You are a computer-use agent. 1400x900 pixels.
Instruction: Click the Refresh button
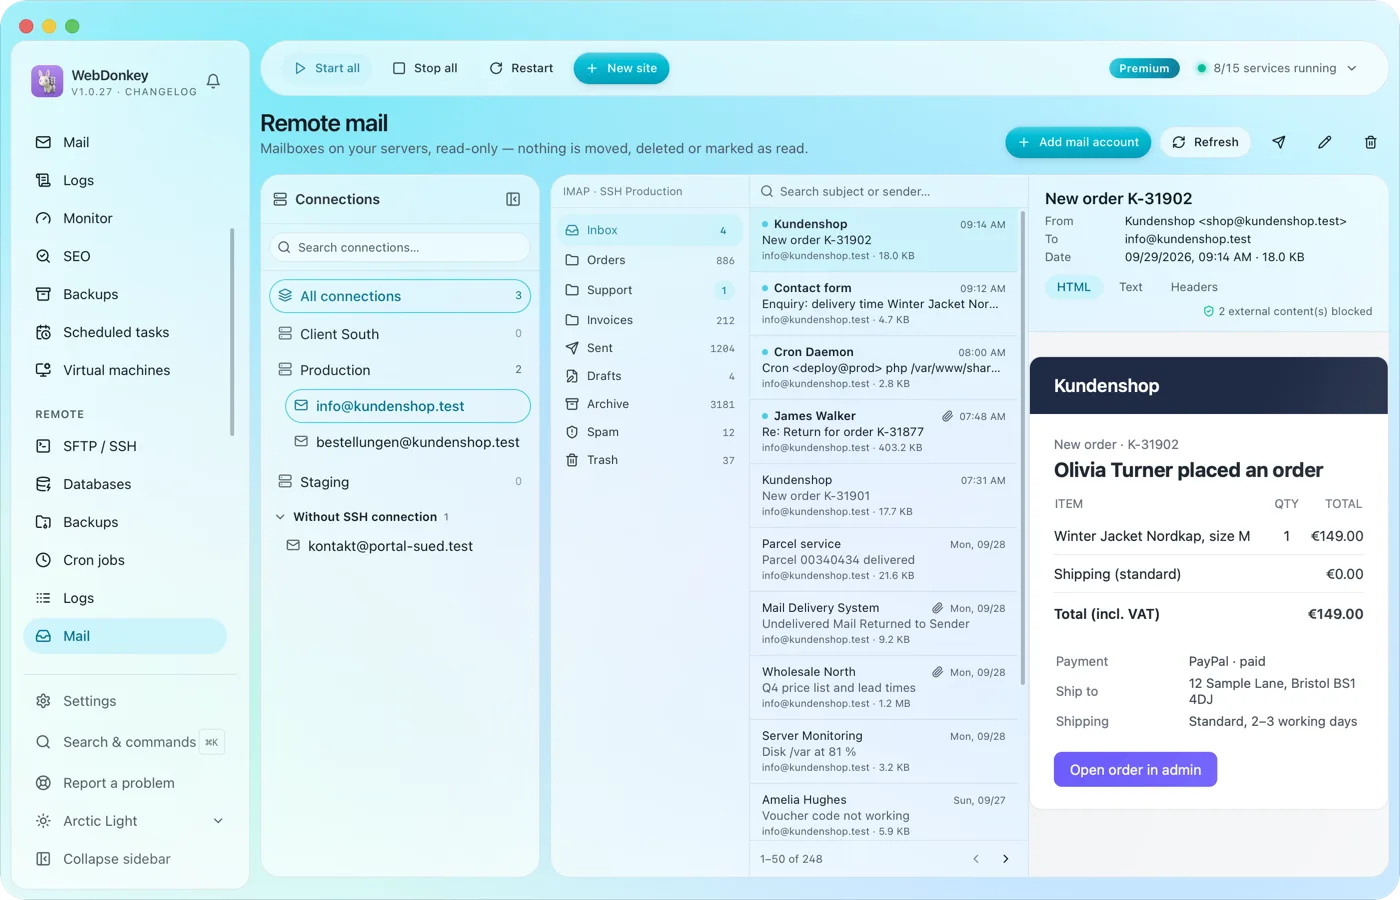[1205, 142]
